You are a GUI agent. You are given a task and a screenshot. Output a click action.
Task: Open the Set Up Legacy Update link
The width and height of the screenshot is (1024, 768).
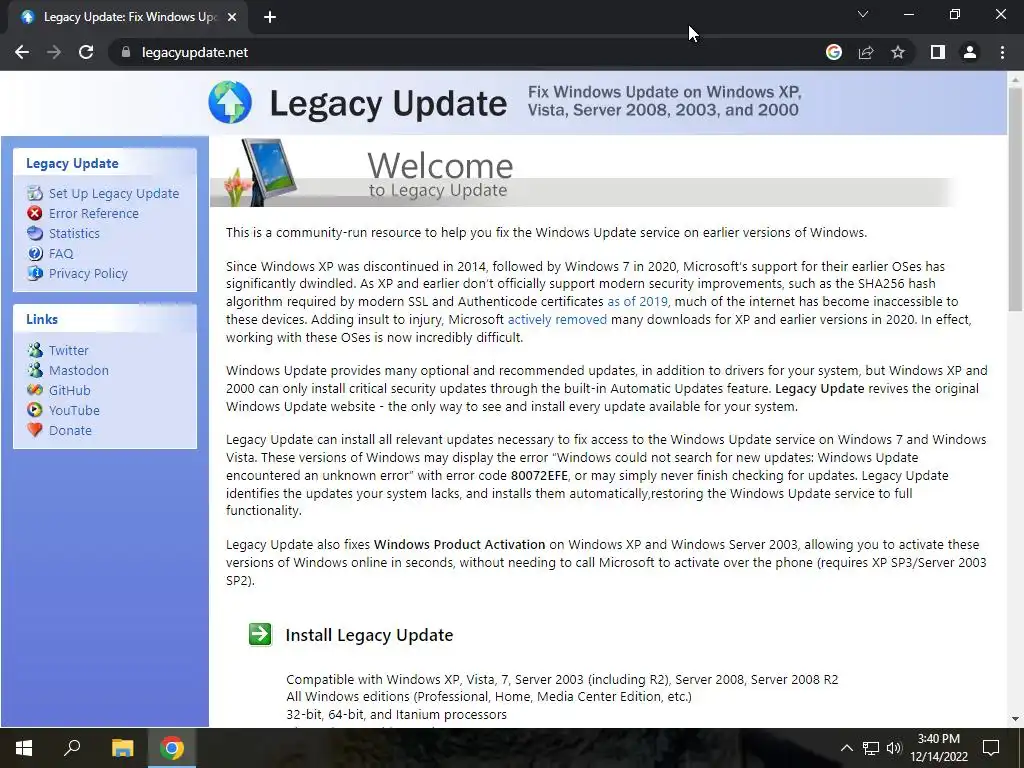coord(114,193)
